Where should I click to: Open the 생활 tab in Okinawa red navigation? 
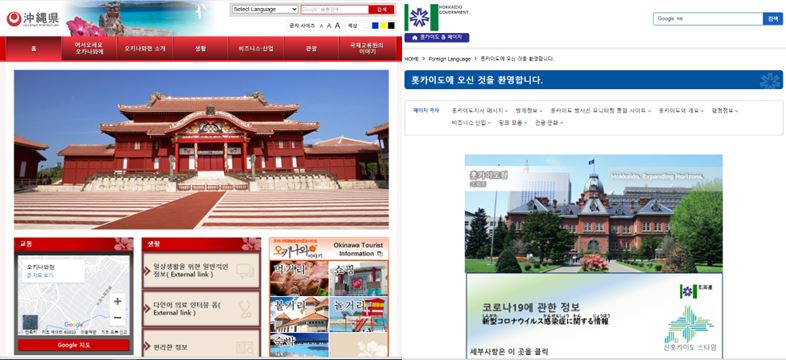(x=201, y=49)
